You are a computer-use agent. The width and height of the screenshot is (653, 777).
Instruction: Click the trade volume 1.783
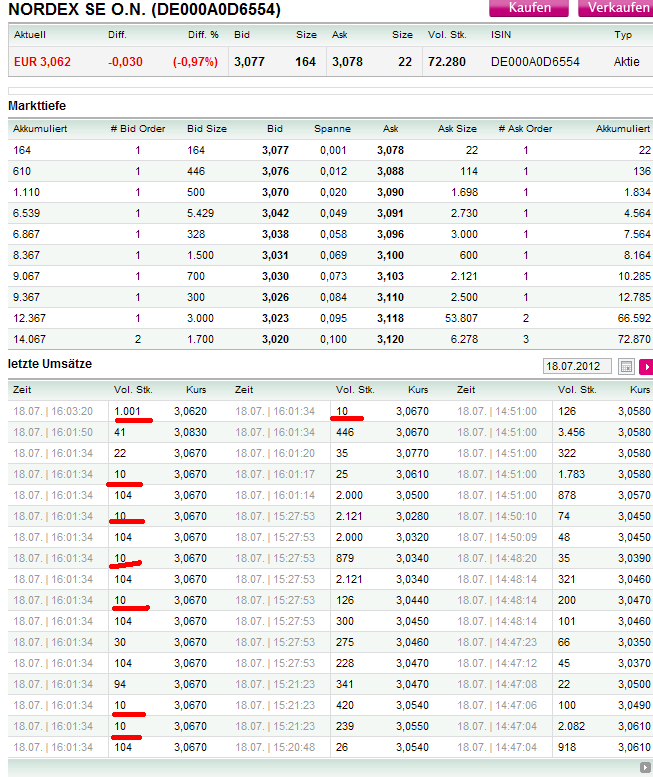point(571,474)
